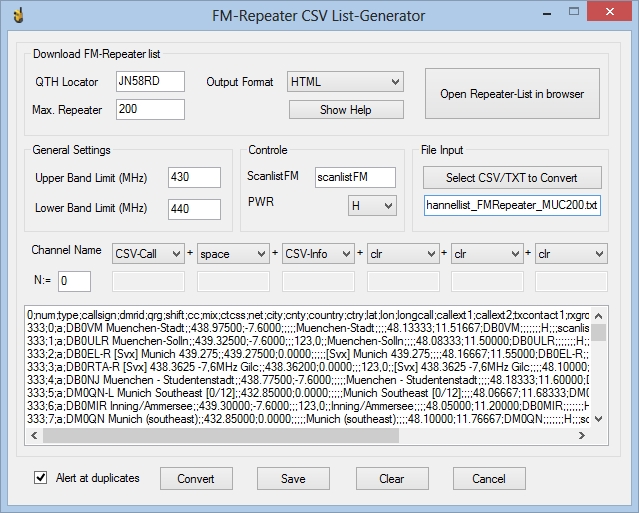Click the DB0MIR Inning/Ammersee row

pos(308,406)
